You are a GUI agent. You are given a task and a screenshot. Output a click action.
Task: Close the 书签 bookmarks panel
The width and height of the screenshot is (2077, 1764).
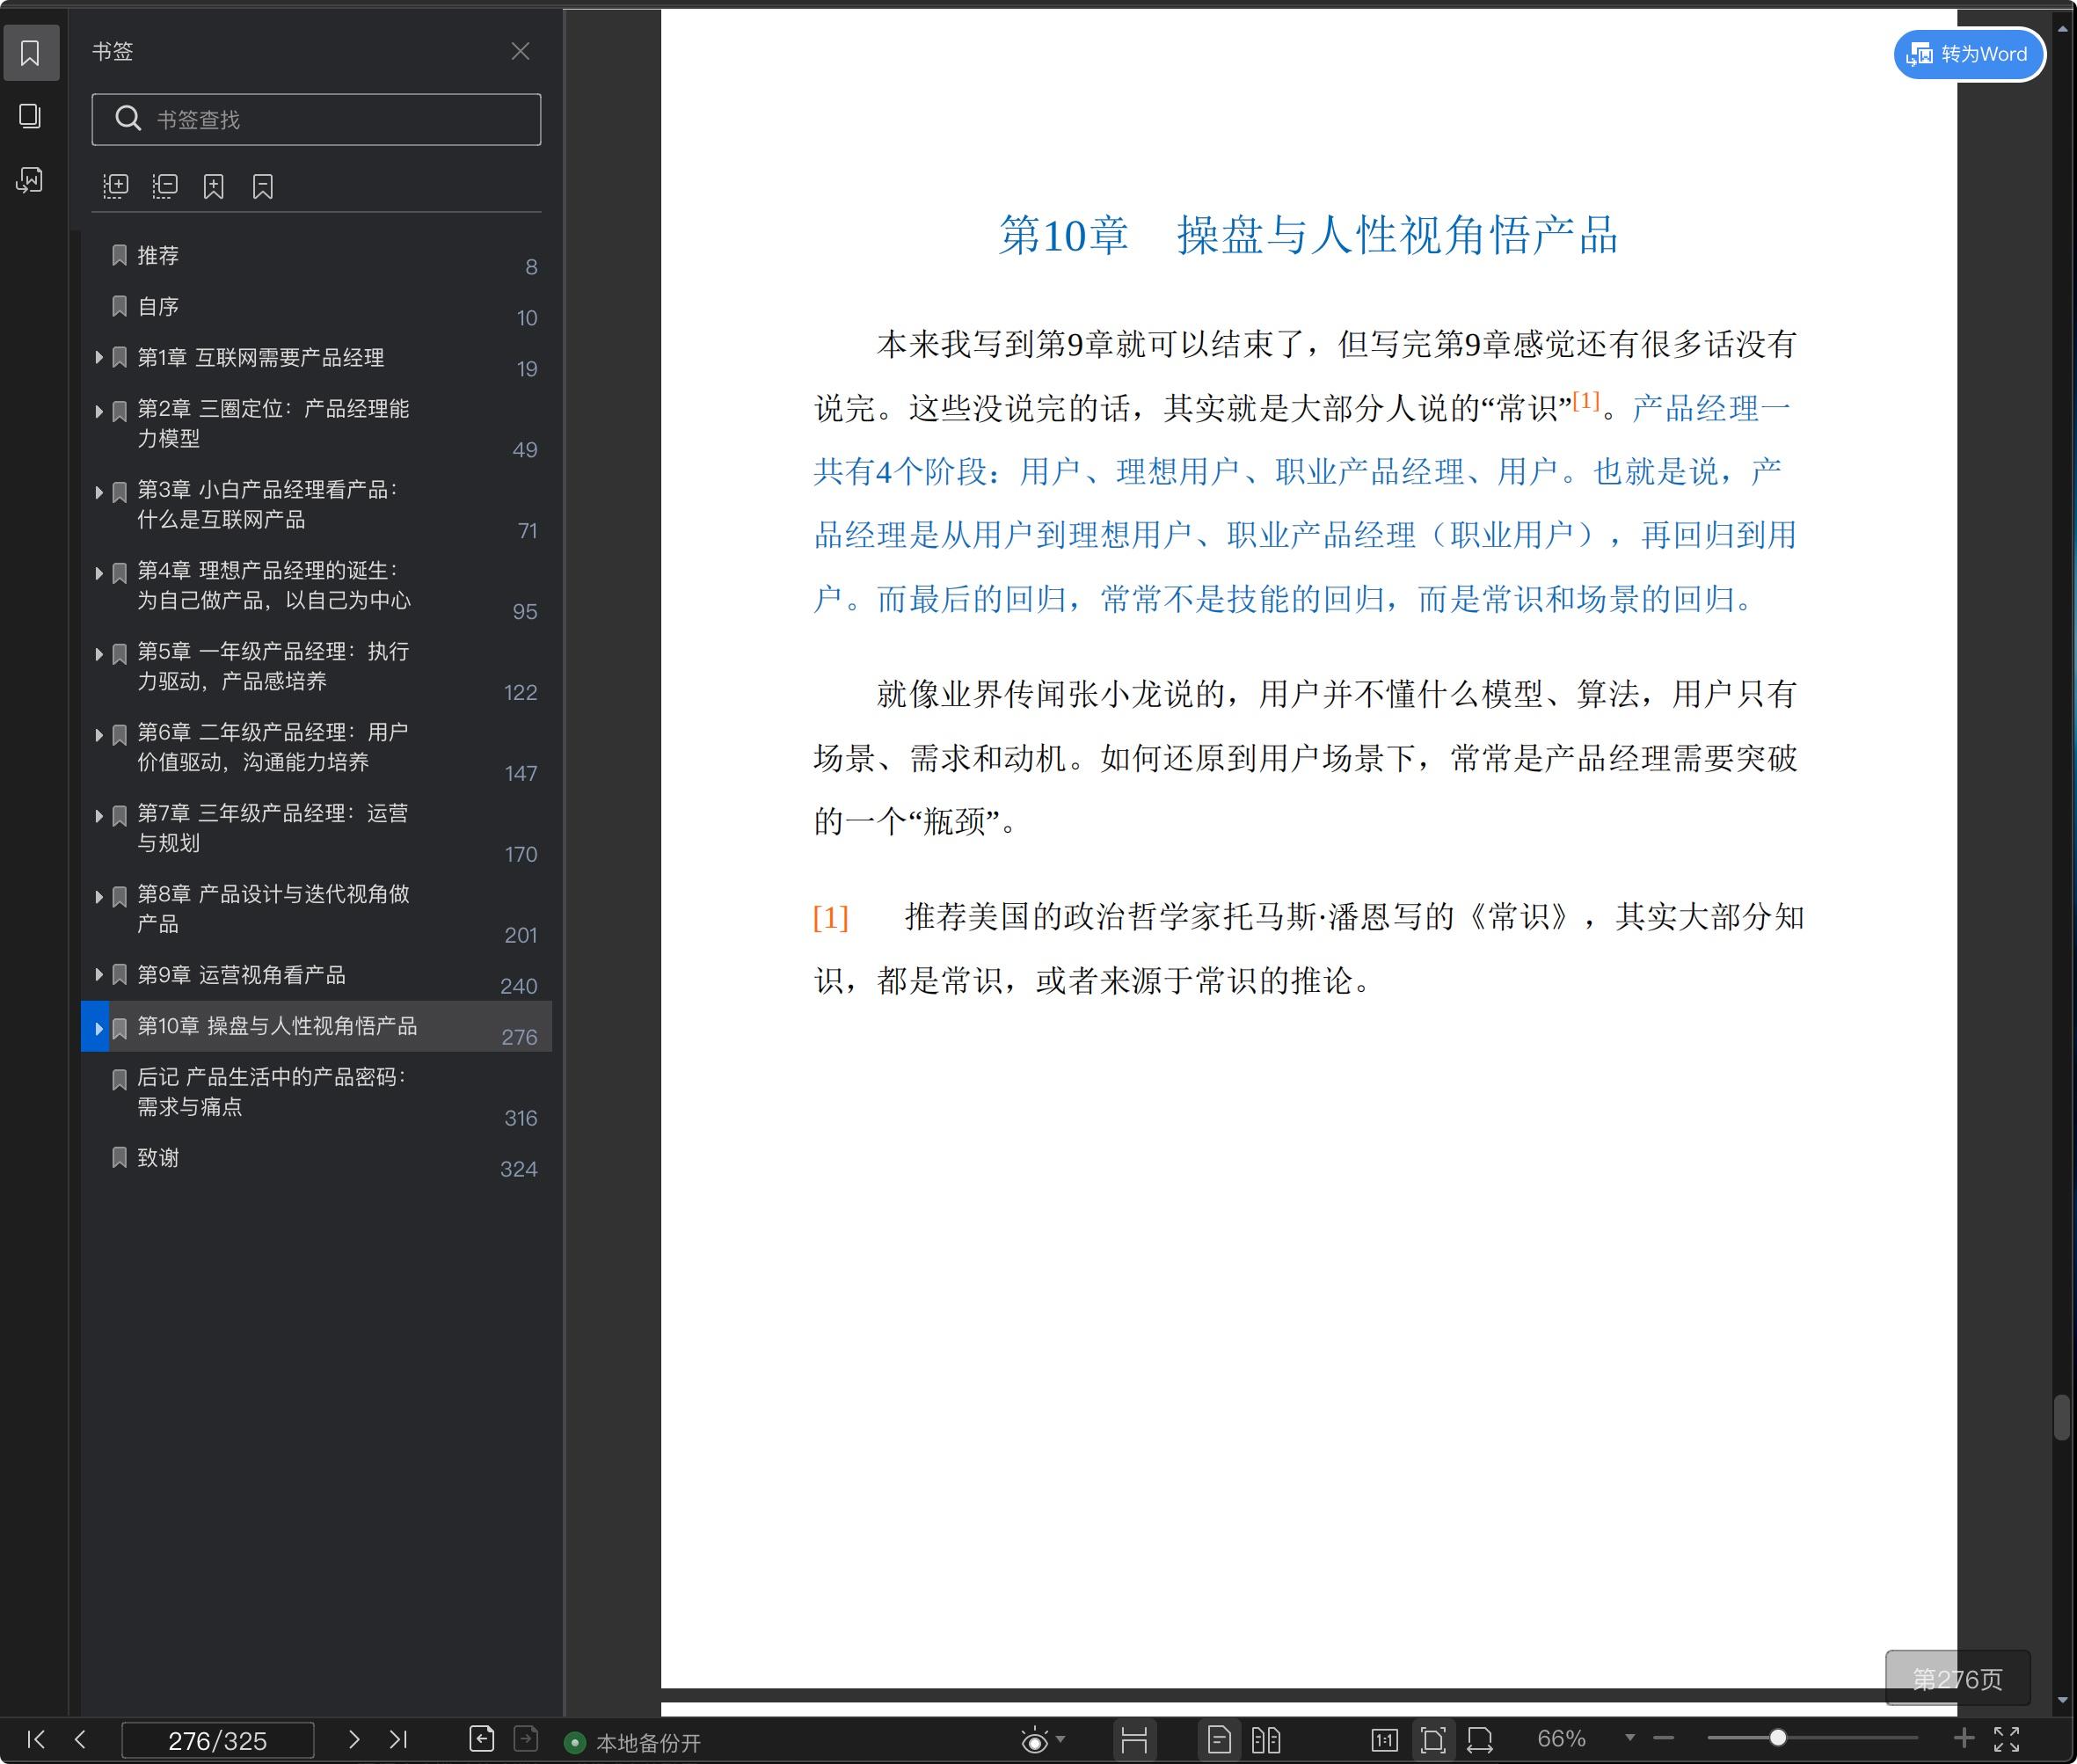(x=520, y=51)
